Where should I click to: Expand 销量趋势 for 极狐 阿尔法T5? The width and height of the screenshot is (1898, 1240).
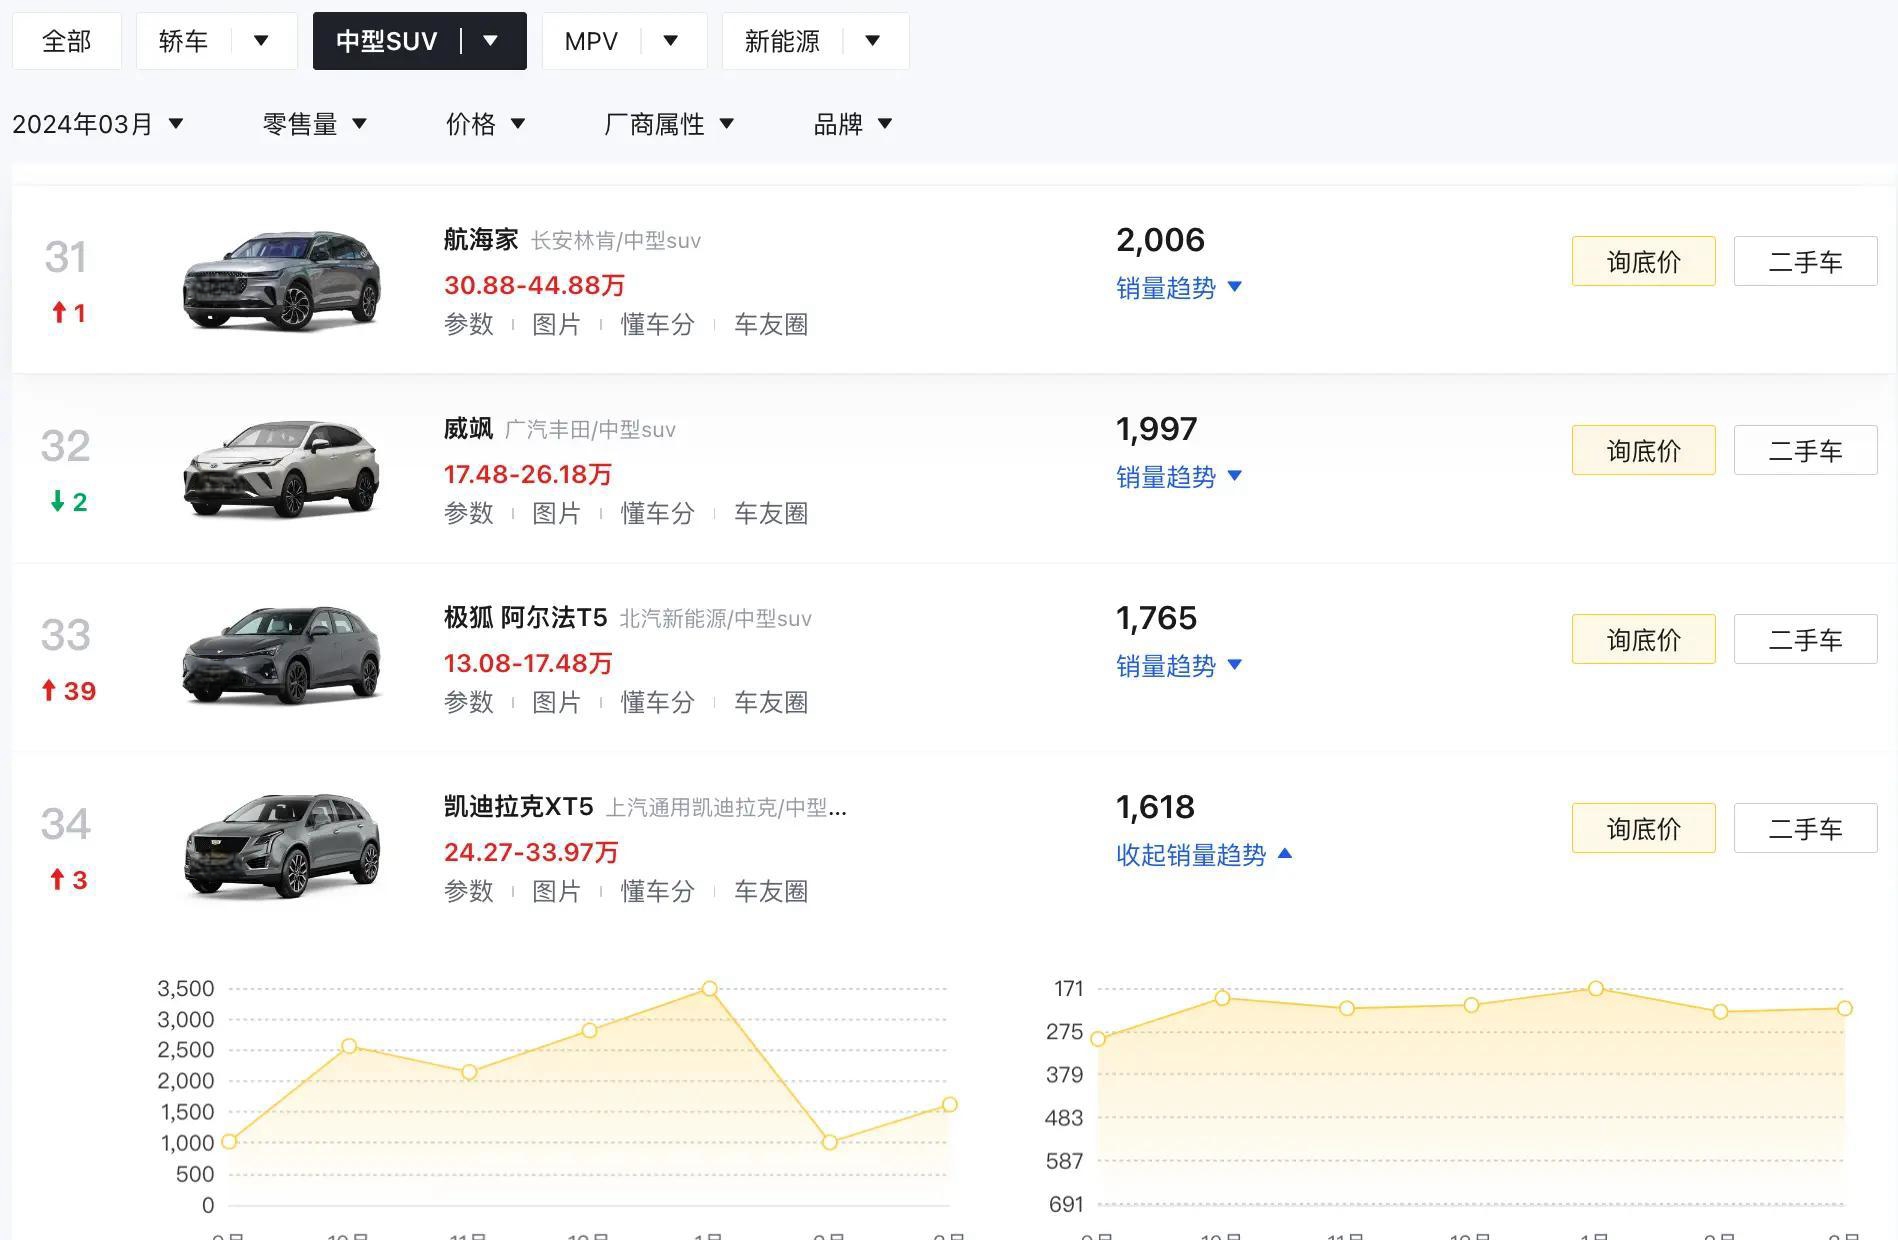tap(1179, 666)
